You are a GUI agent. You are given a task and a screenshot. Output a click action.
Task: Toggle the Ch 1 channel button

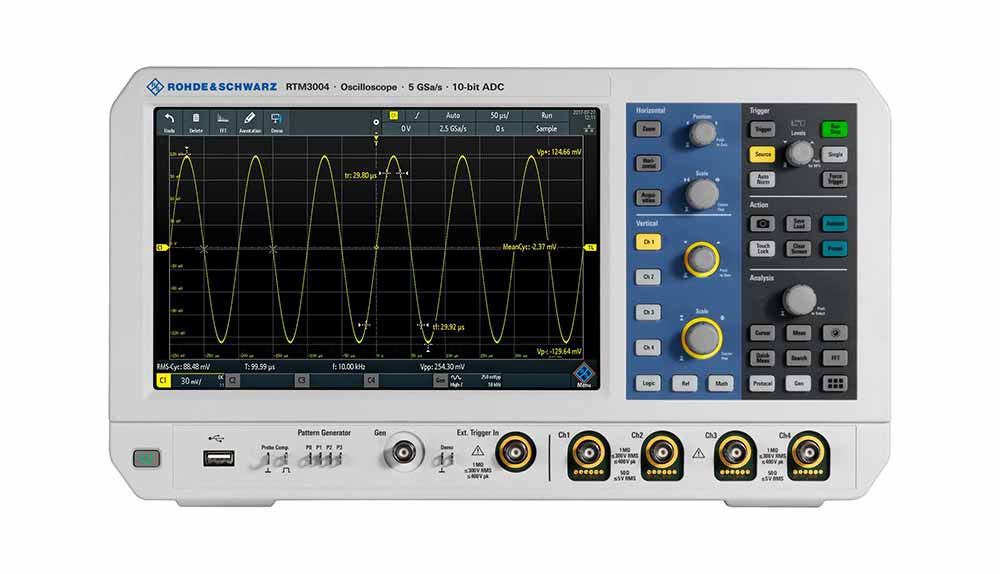tap(649, 242)
